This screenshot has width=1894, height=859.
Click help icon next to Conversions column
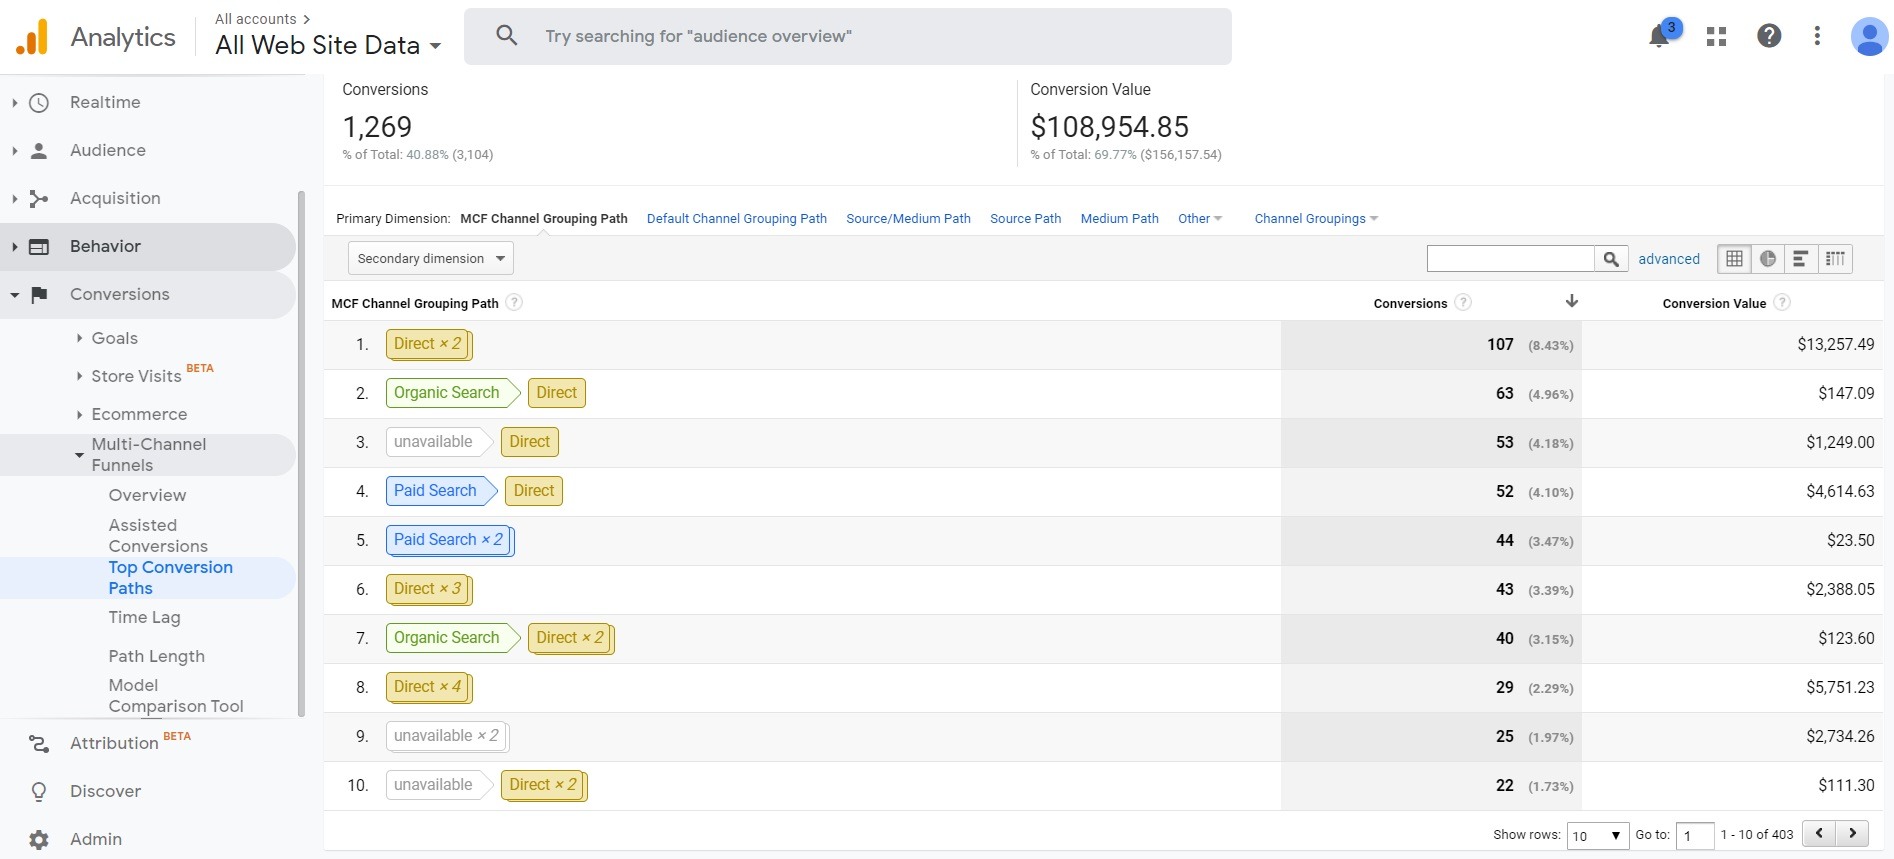pos(1463,303)
